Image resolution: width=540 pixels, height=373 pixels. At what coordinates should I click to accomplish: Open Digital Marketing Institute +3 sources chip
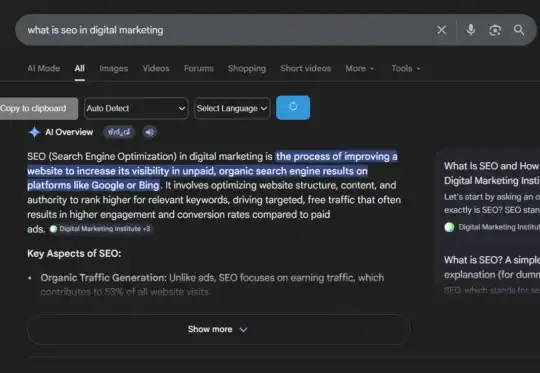pos(100,229)
